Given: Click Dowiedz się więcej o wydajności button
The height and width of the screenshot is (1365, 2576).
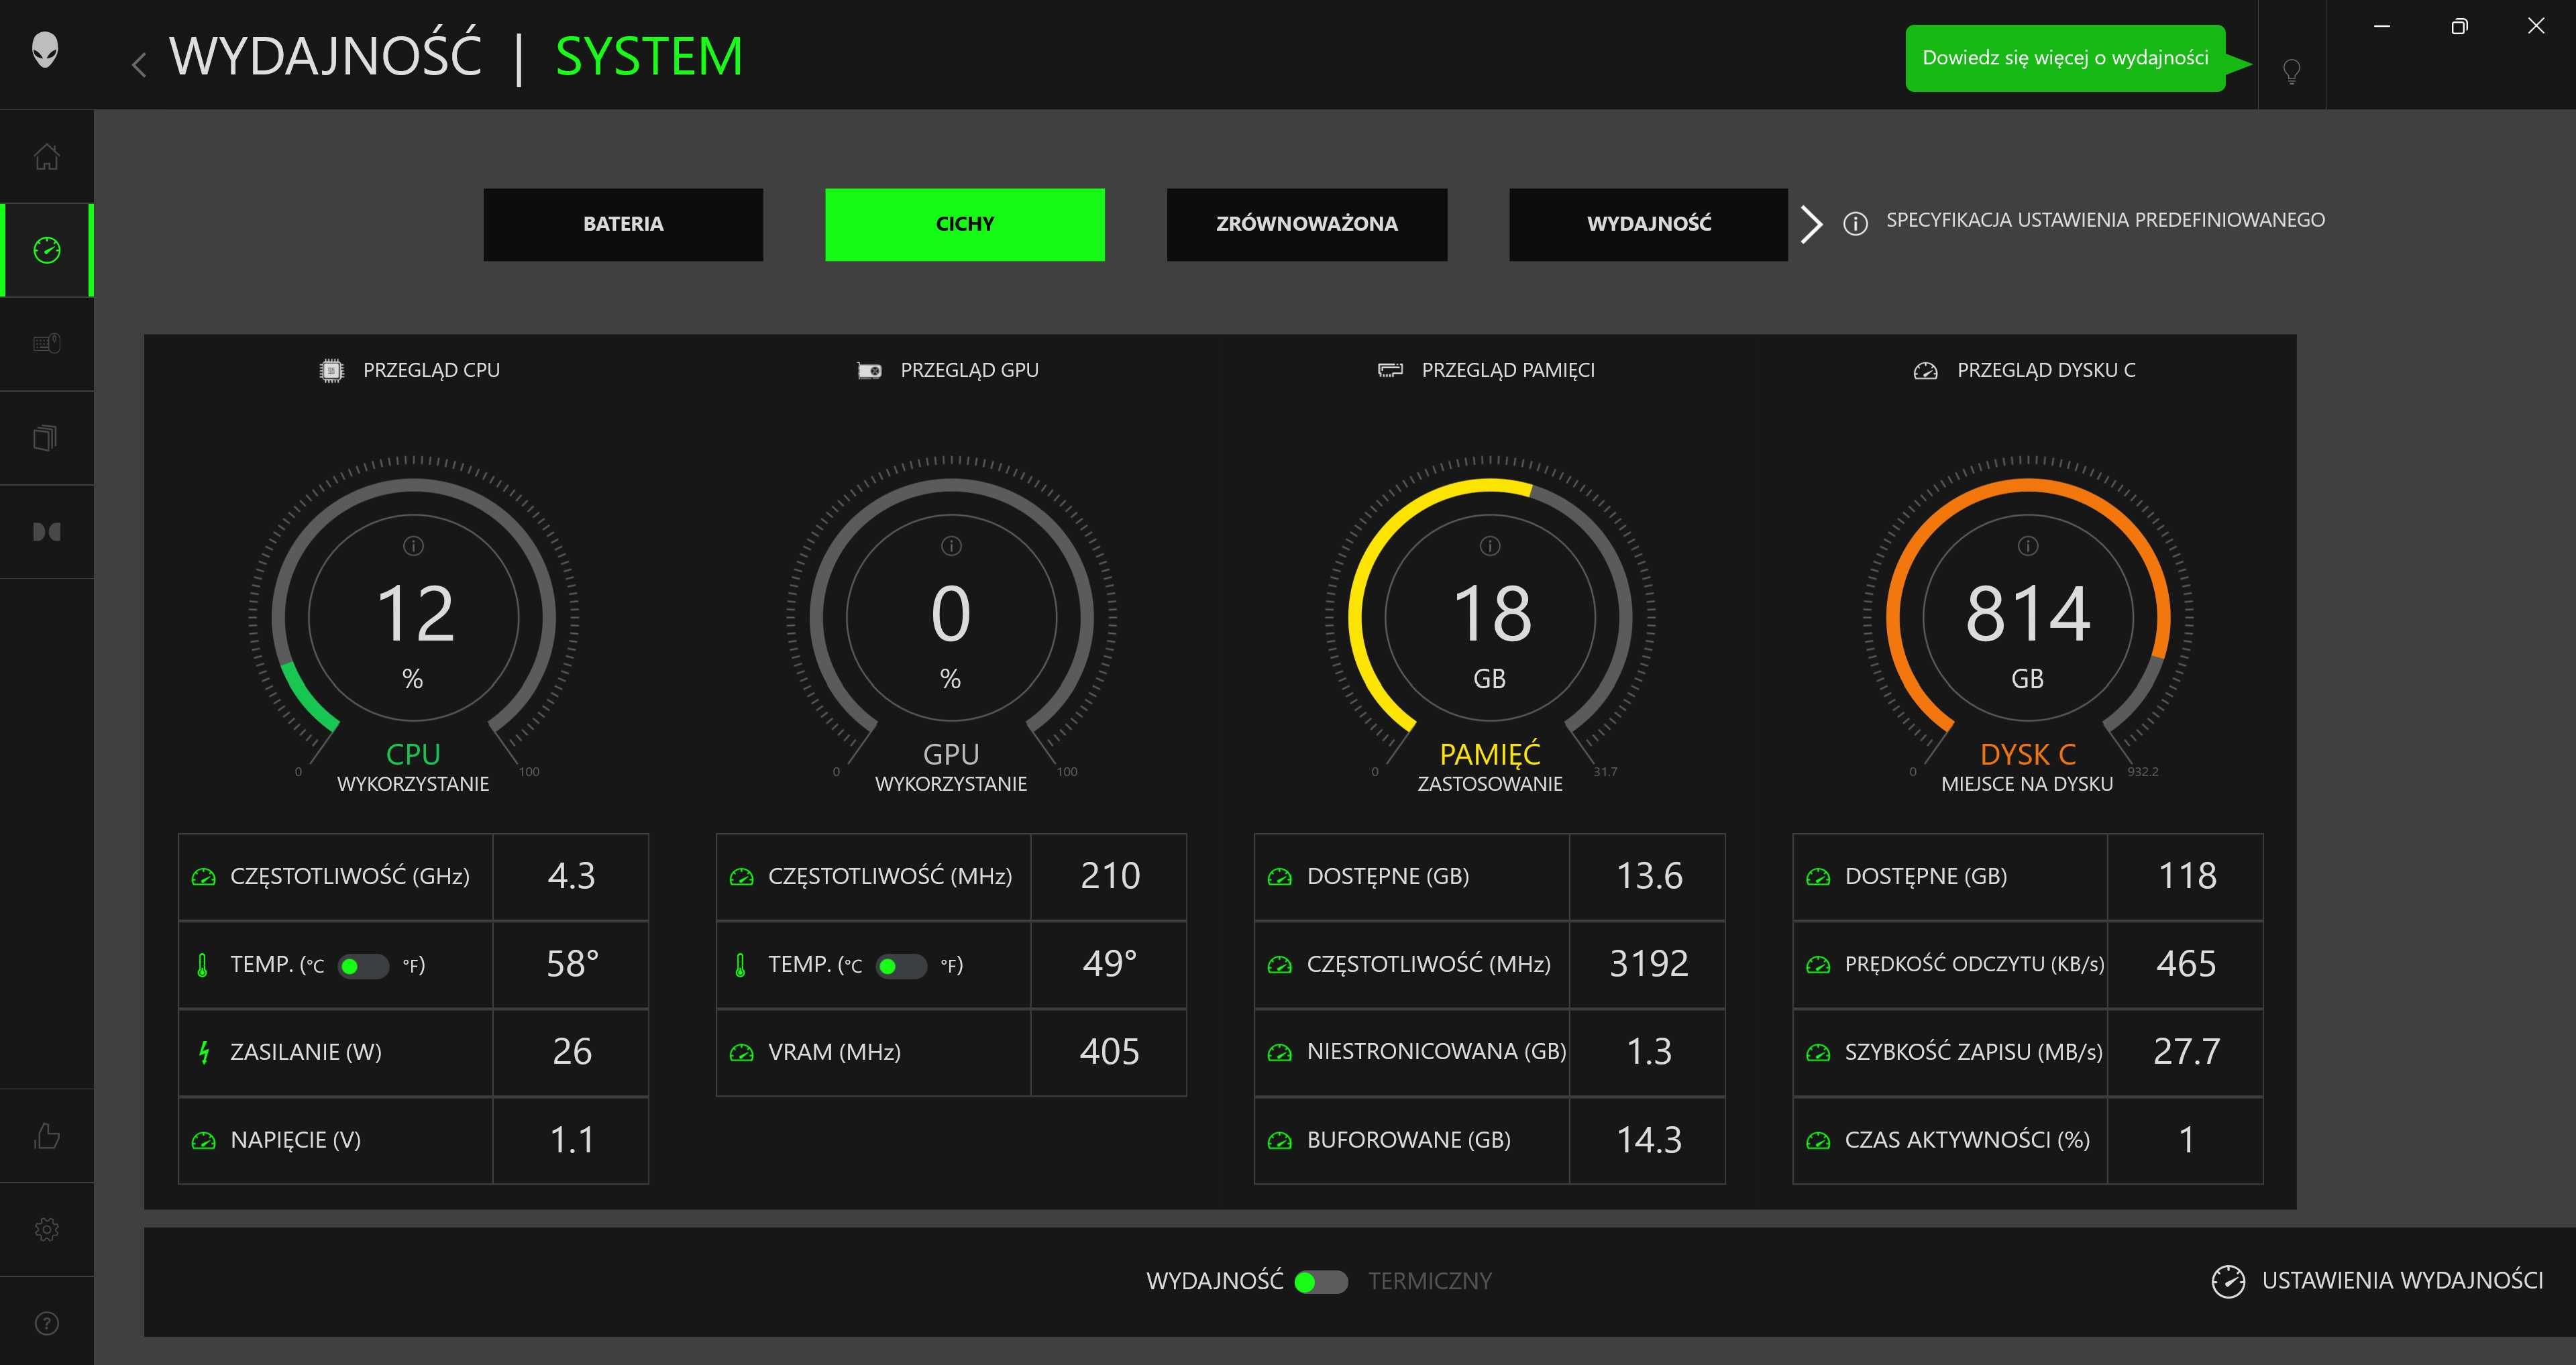Looking at the screenshot, I should tap(2065, 58).
